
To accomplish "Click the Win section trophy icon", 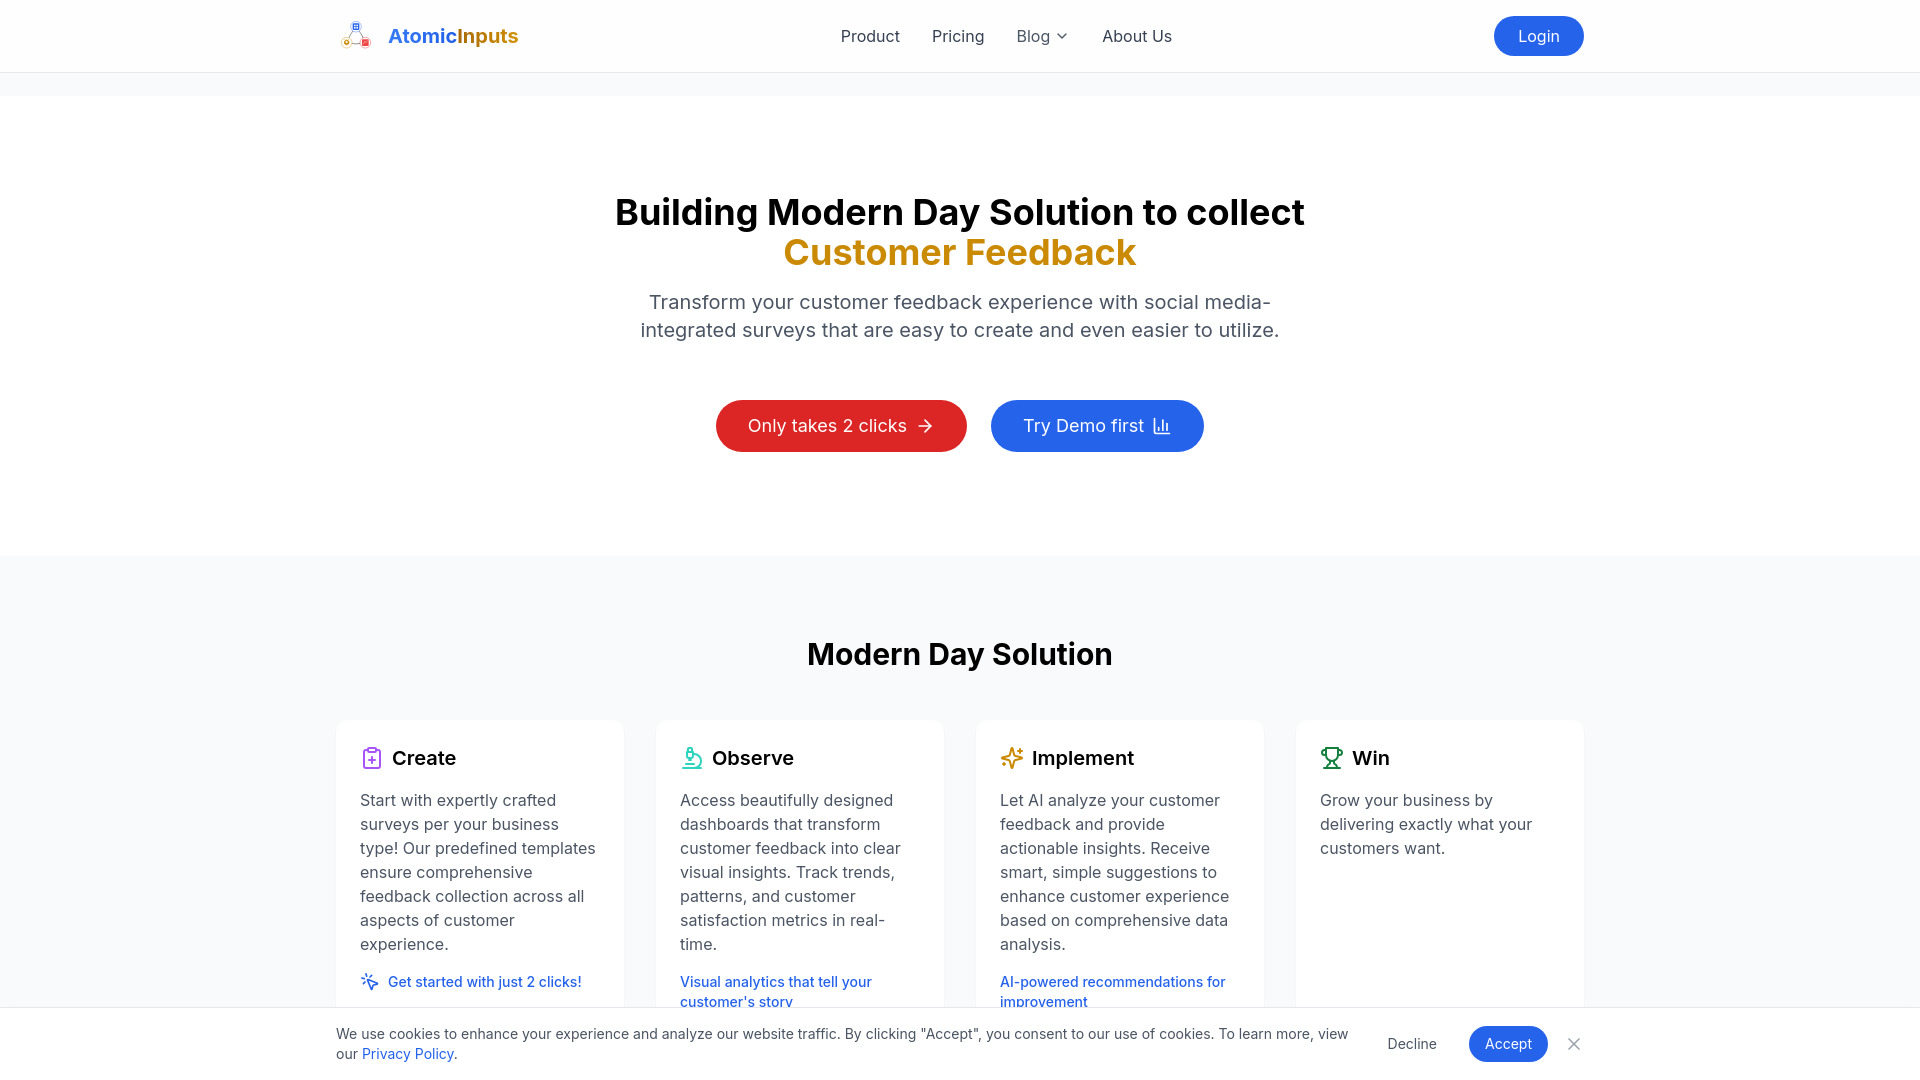I will pyautogui.click(x=1332, y=756).
